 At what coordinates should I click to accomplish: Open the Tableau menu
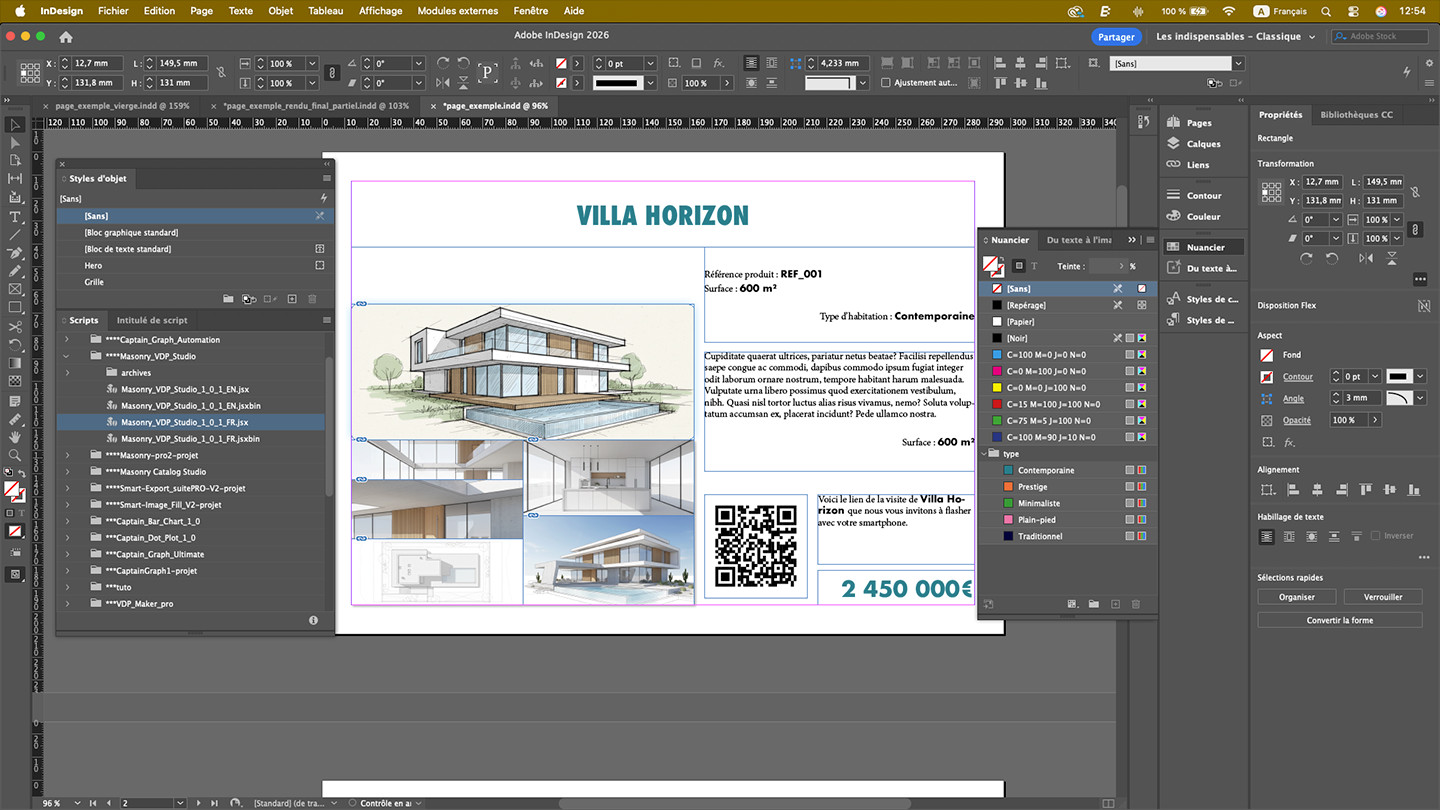[x=325, y=11]
